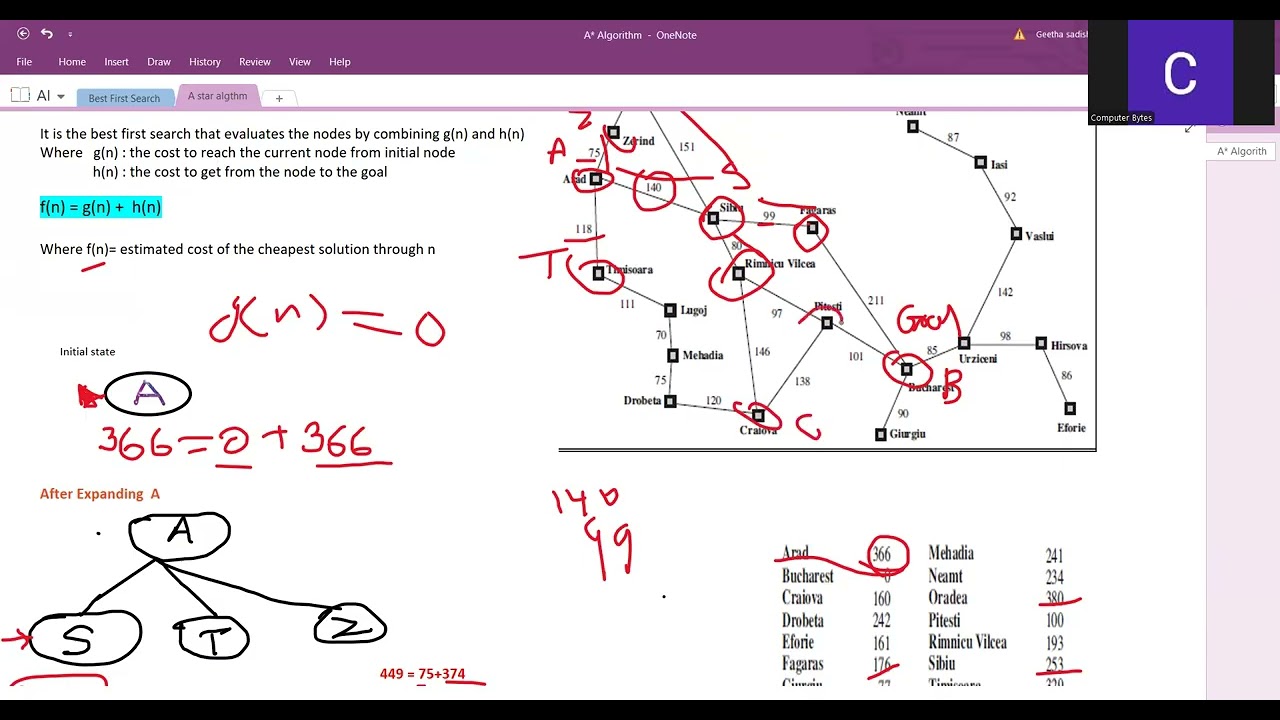This screenshot has width=1280, height=720.
Task: Open the Best First Search section tab
Action: point(124,98)
